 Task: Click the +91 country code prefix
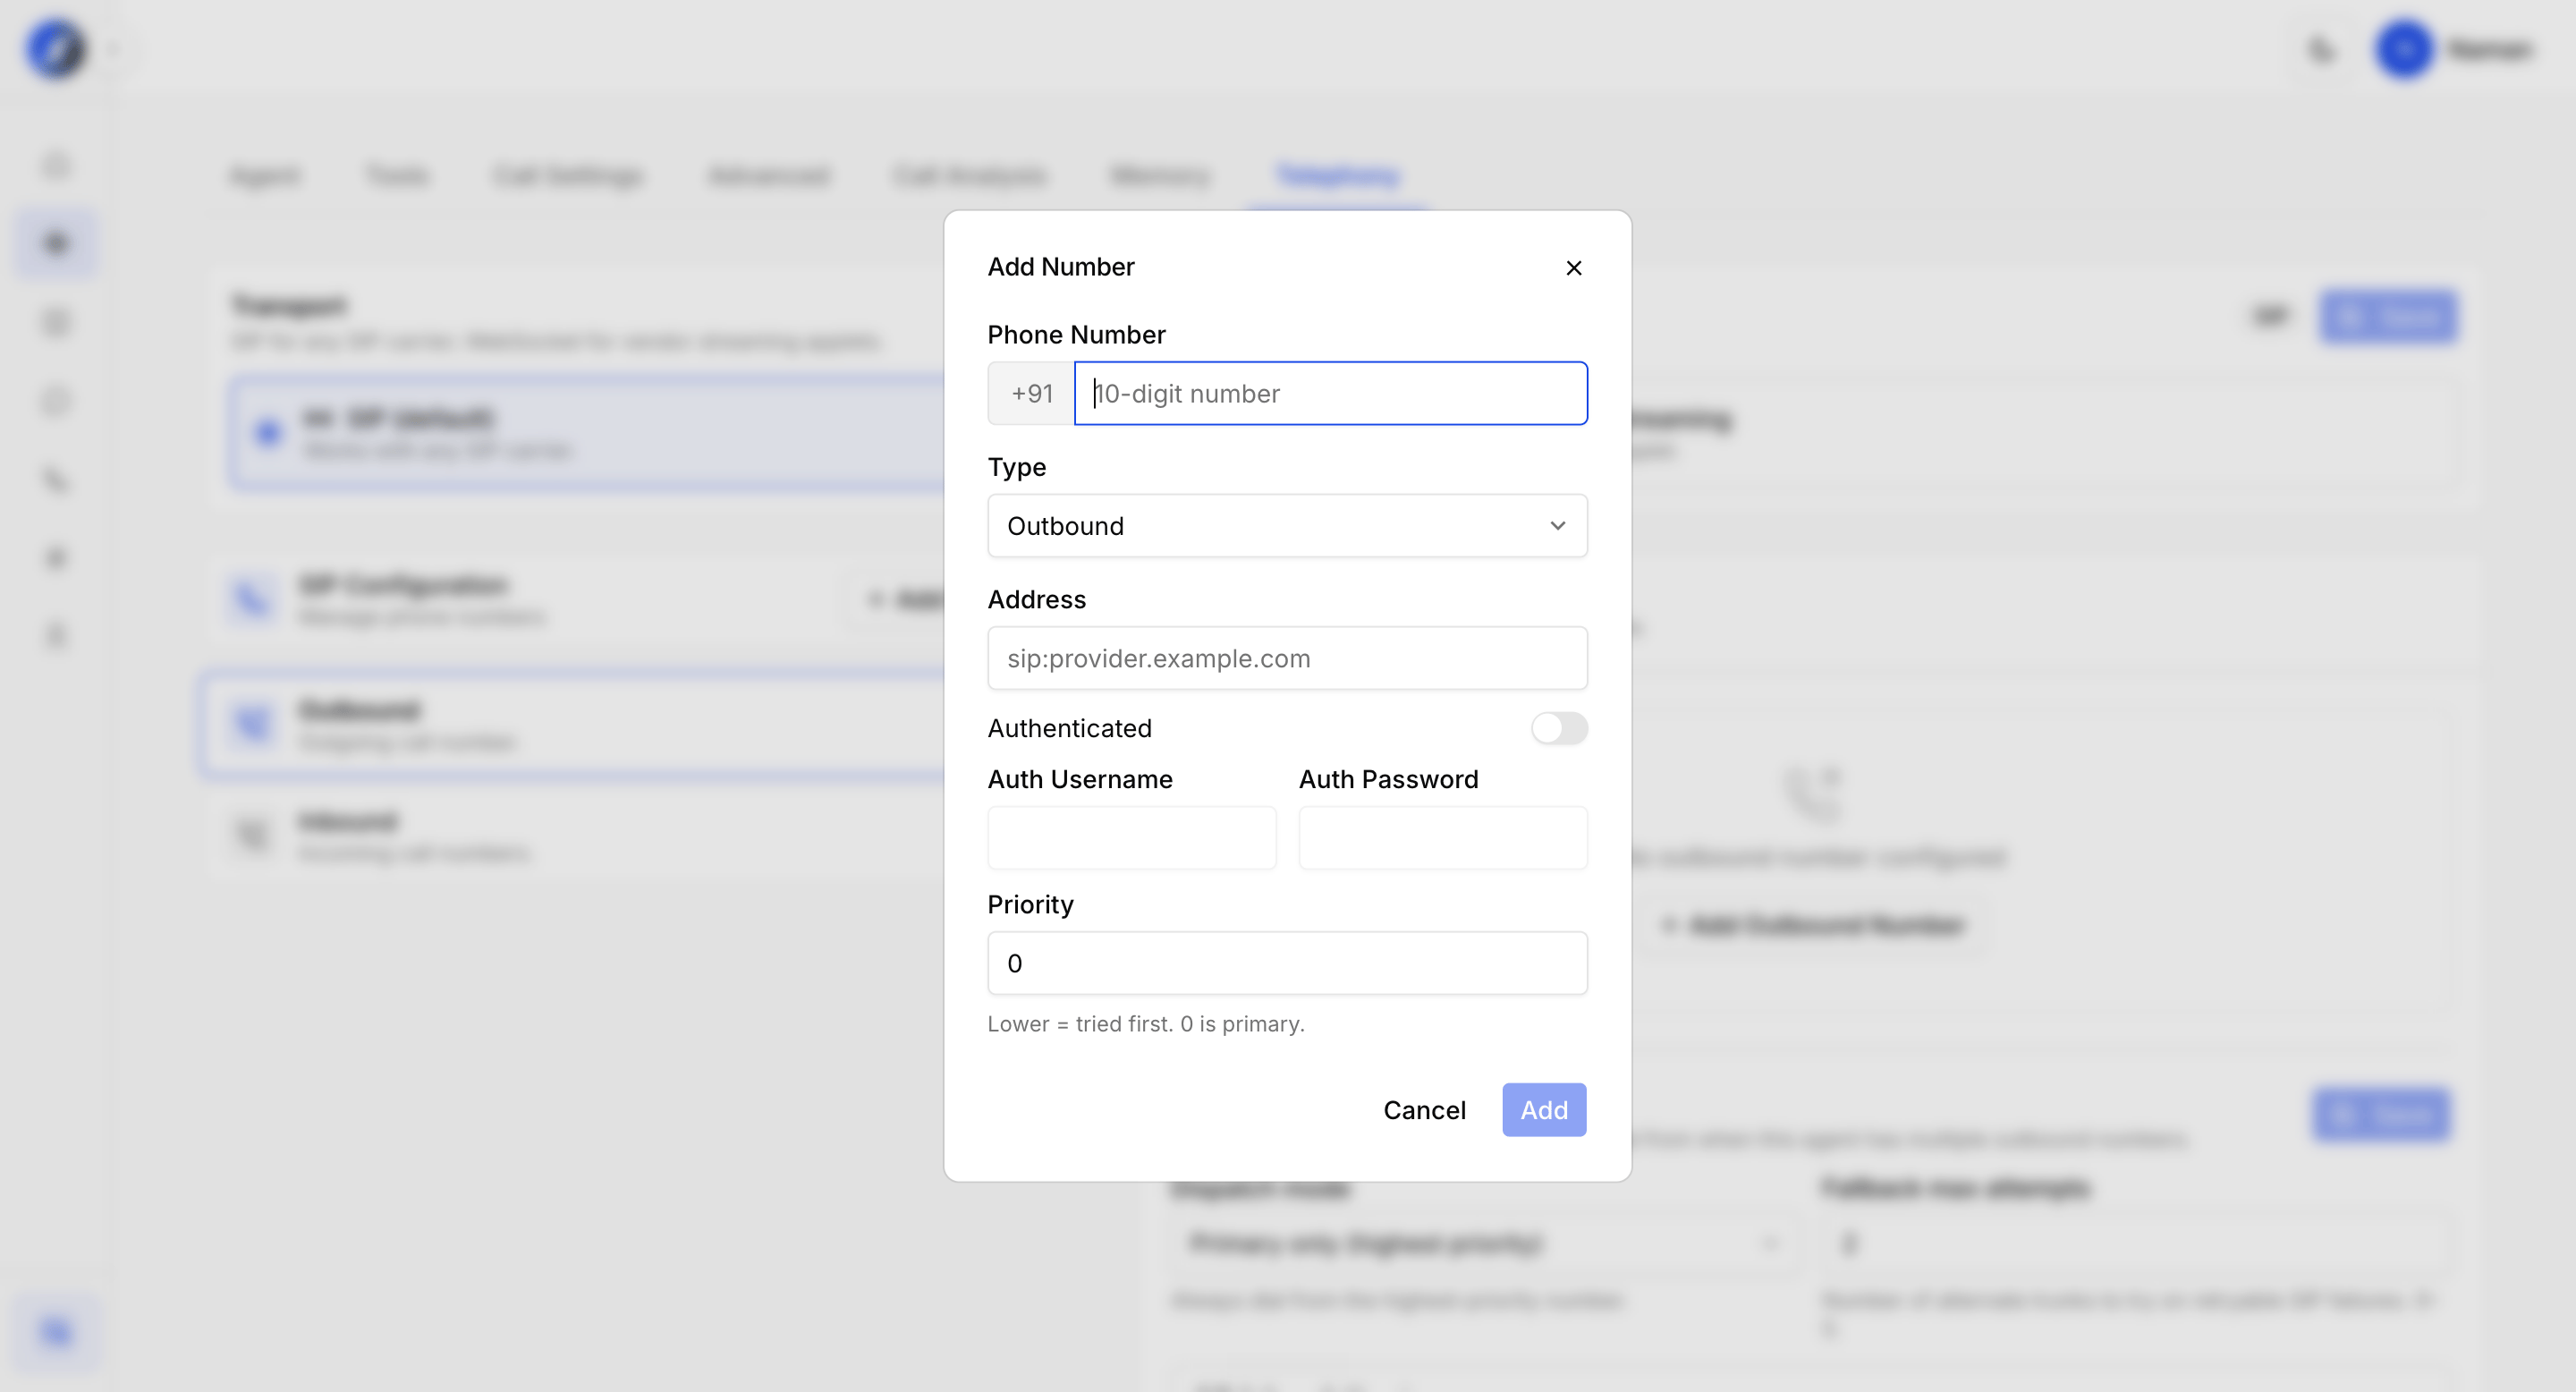[1031, 393]
